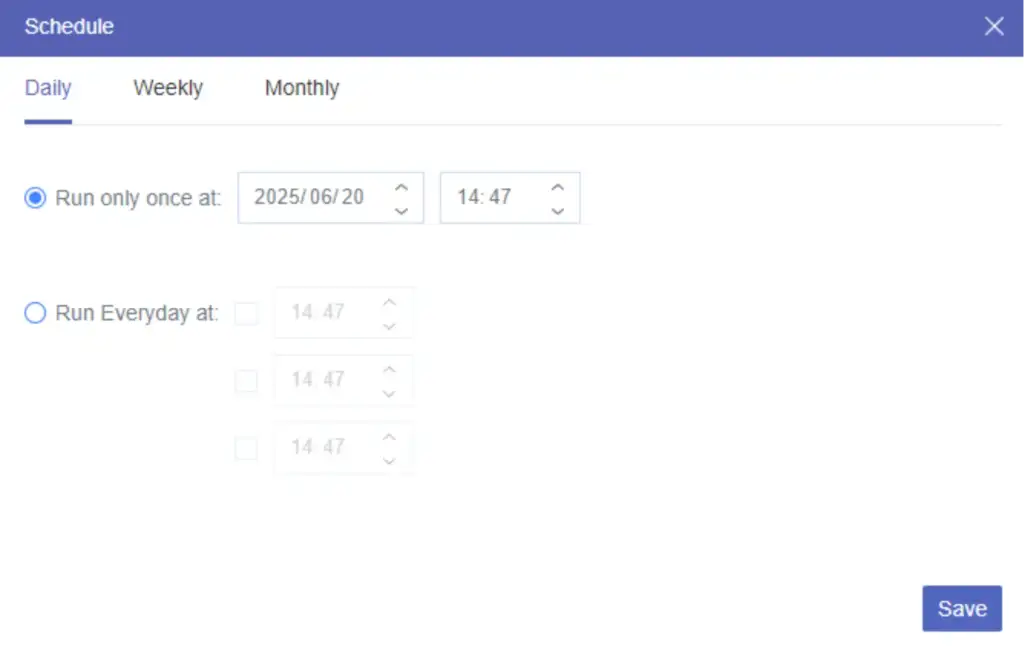This screenshot has height=661, width=1024.
Task: Enable the third everyday time slot
Action: coord(246,448)
